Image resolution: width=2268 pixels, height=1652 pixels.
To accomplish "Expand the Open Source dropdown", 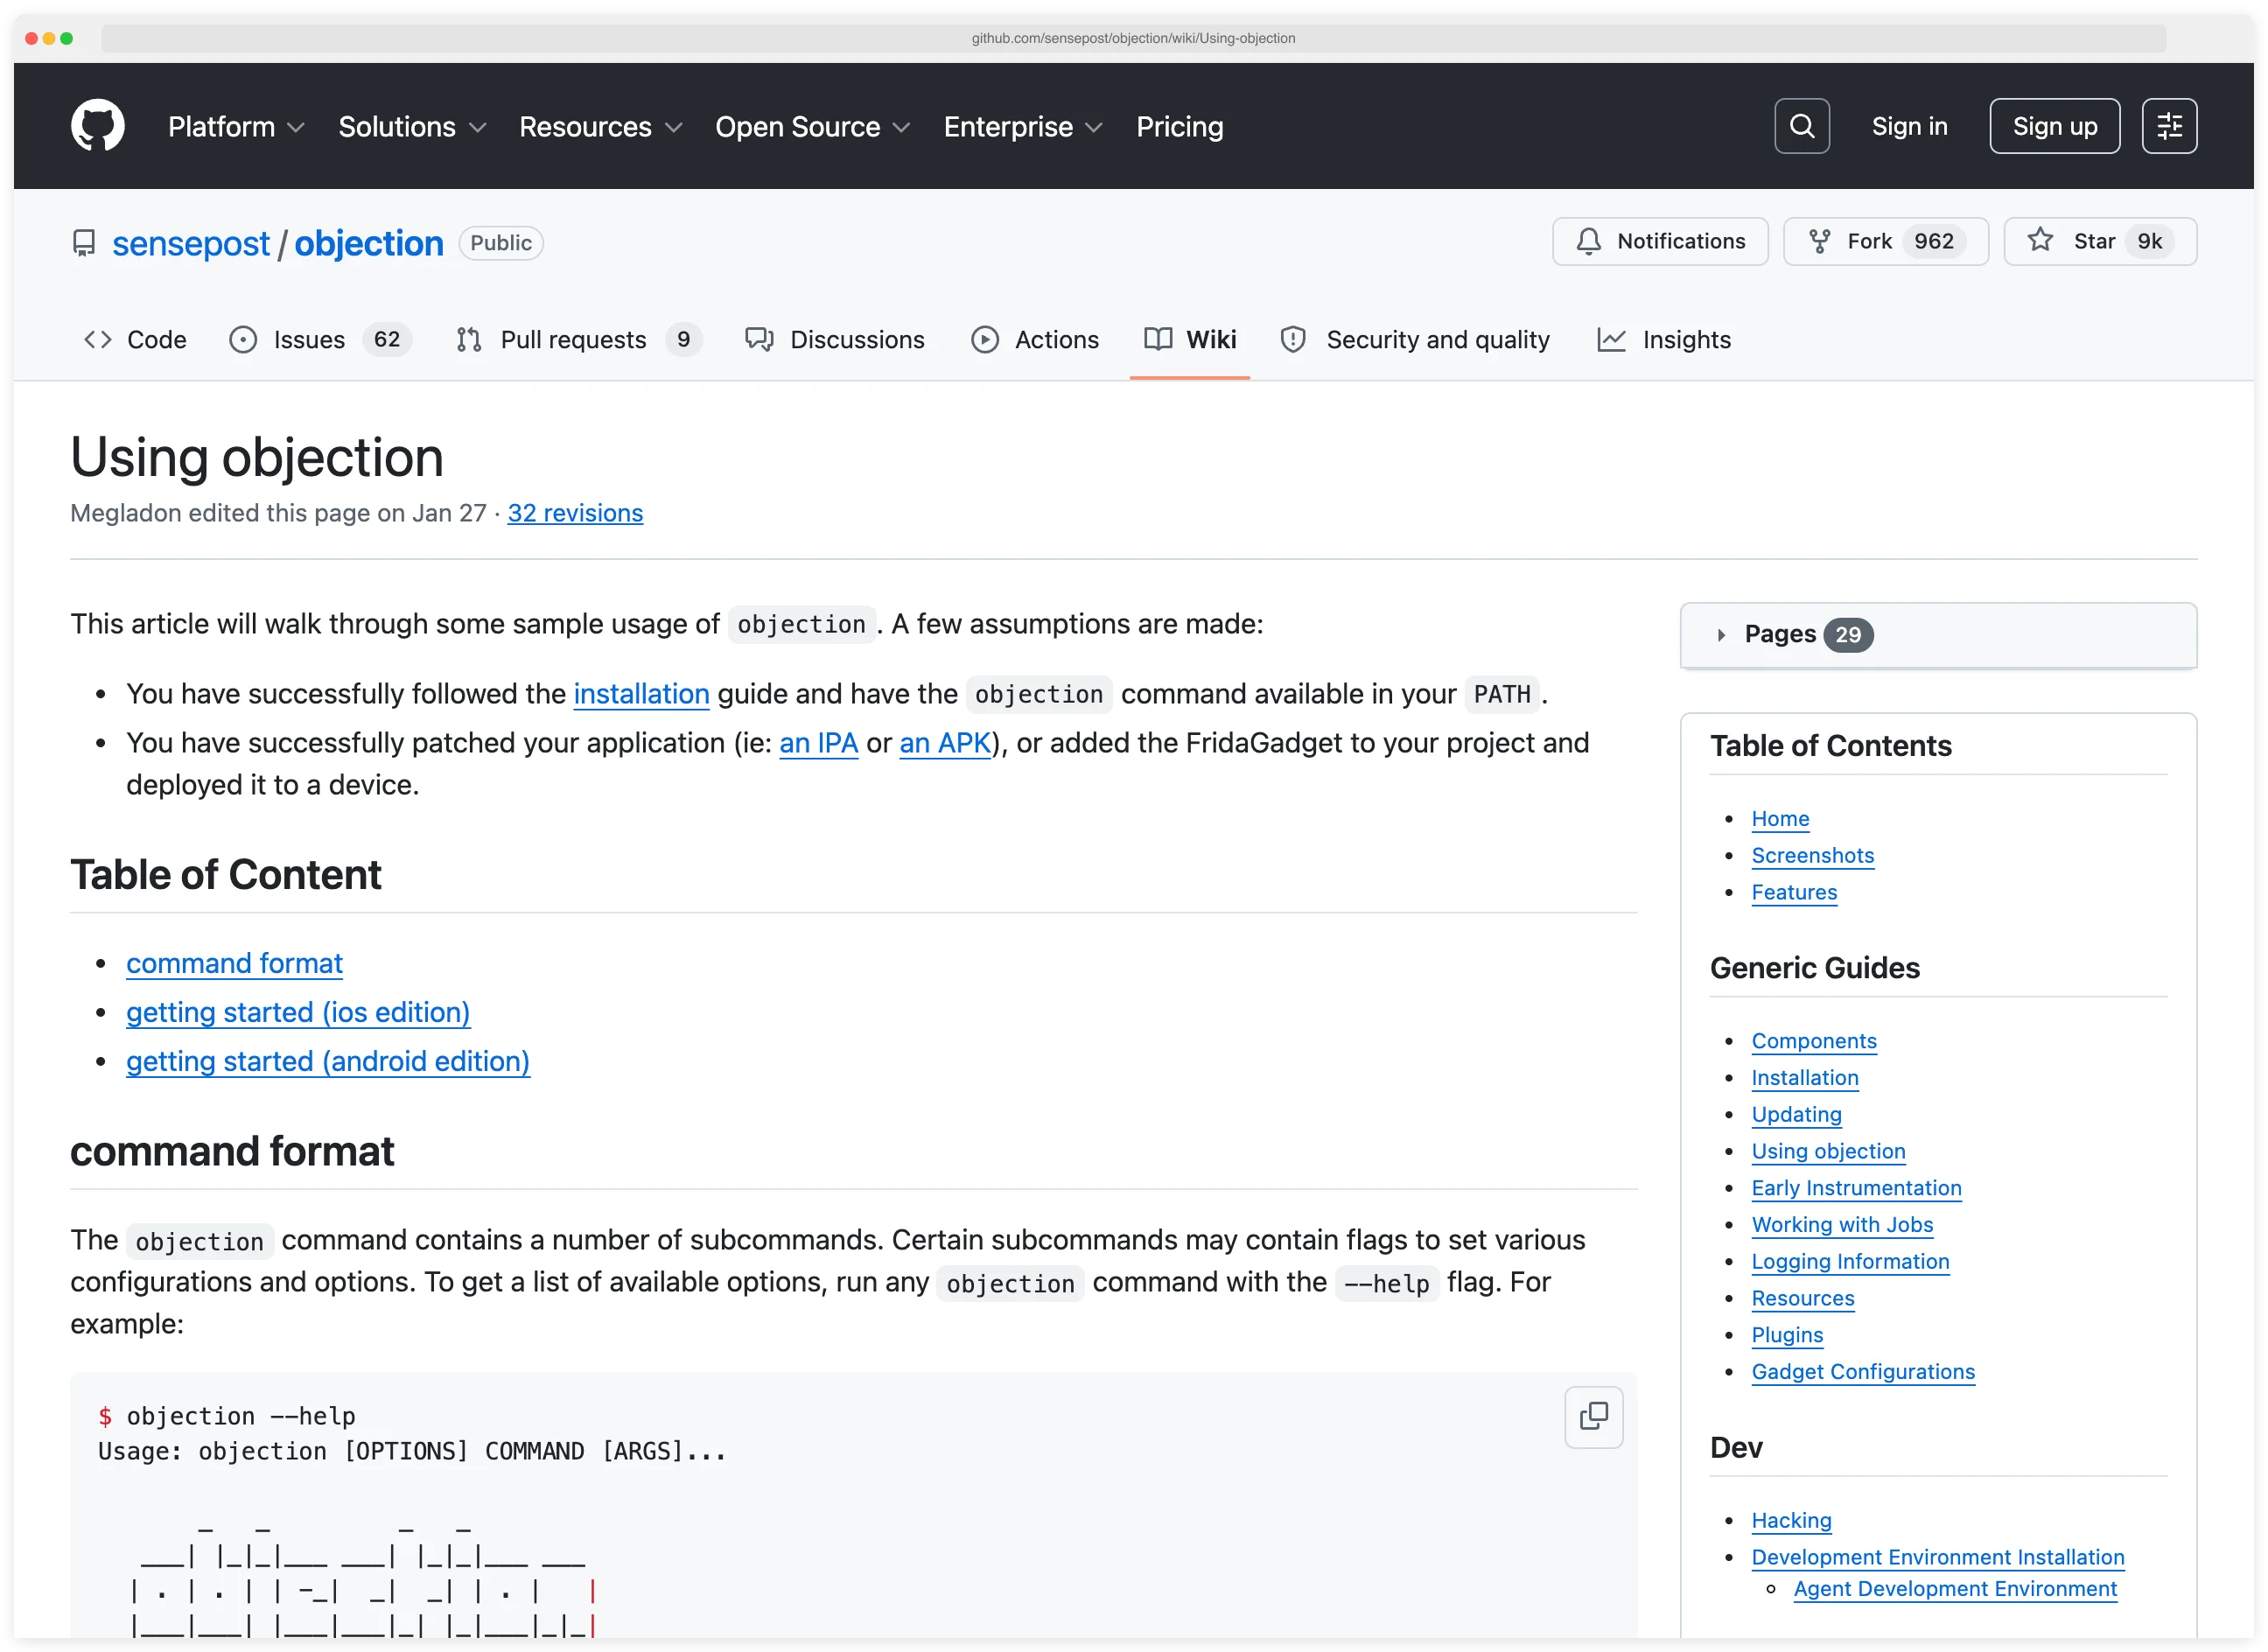I will [x=812, y=127].
